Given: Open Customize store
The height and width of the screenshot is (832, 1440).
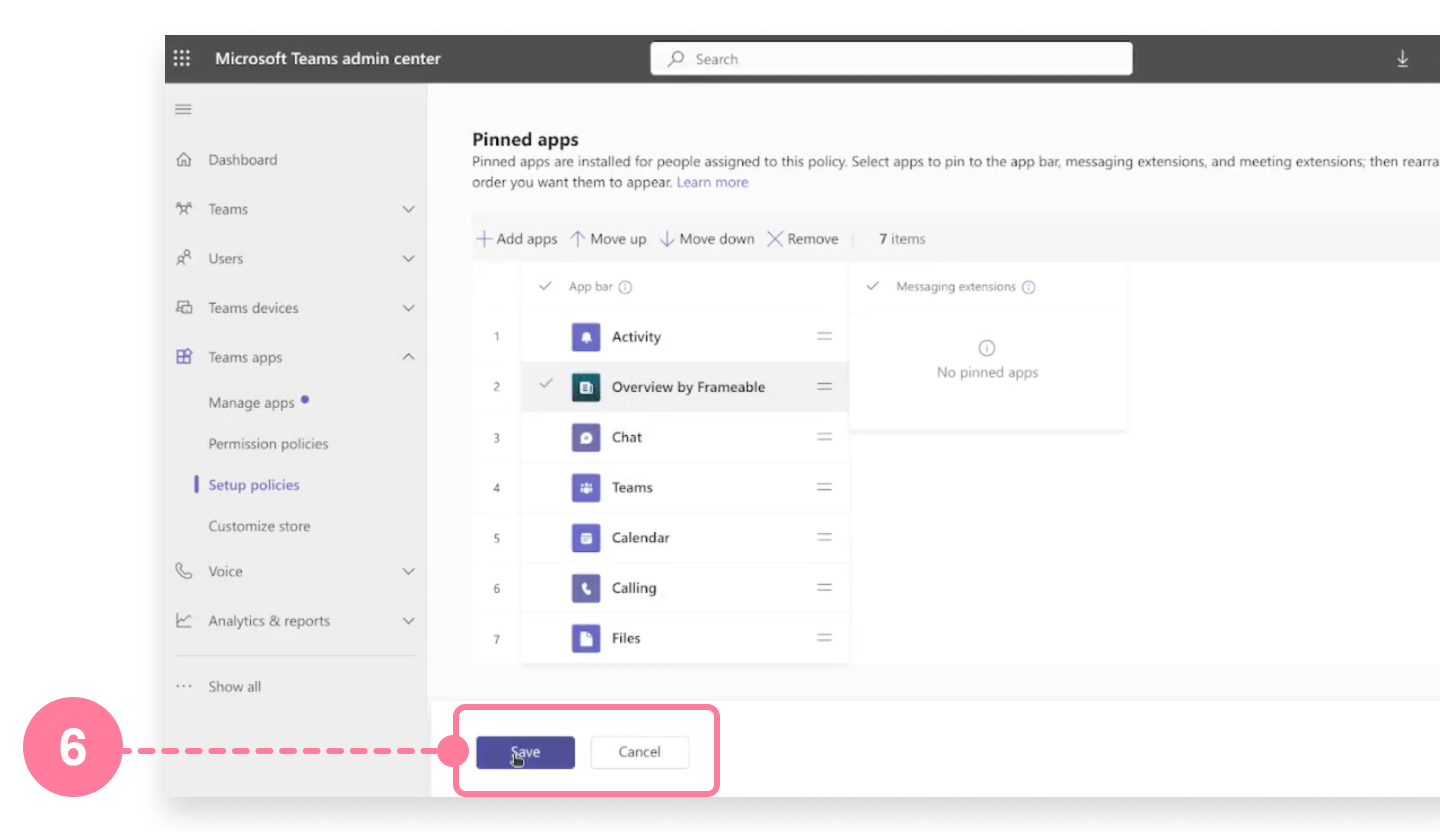Looking at the screenshot, I should (x=259, y=526).
